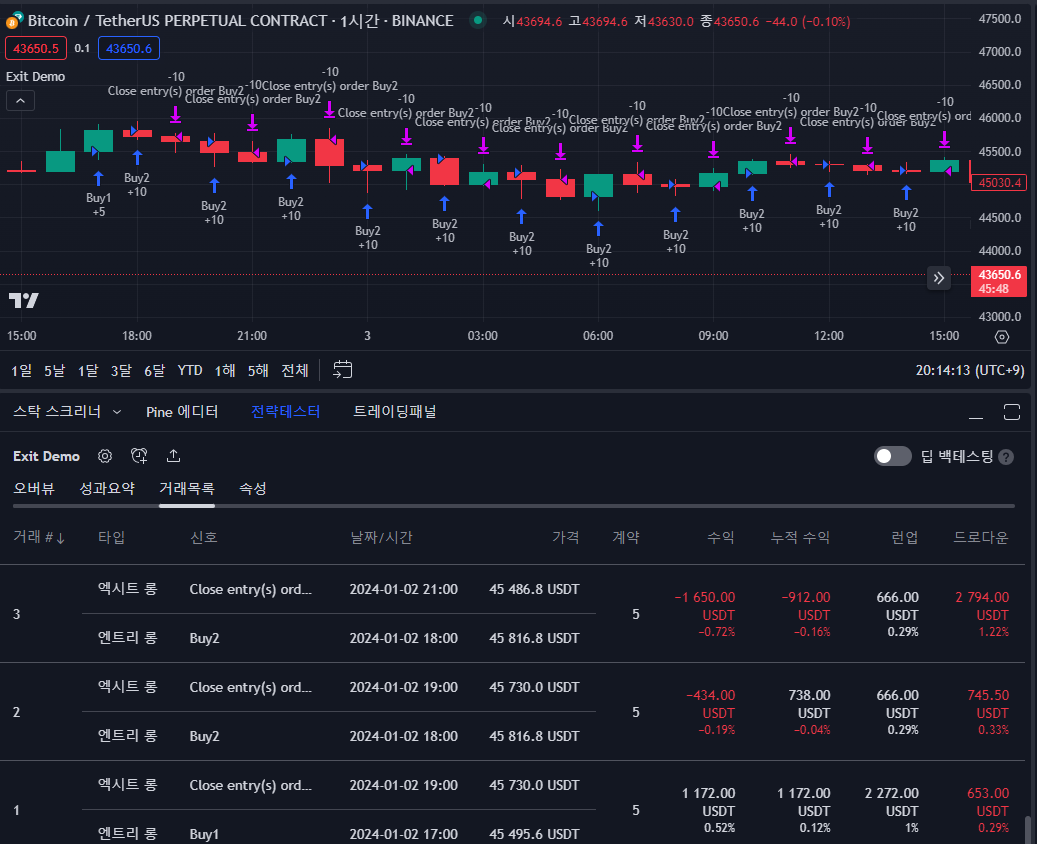Screen dimensions: 1037x844
Task: Open Exit Demo strategy settings gear
Action: point(104,456)
